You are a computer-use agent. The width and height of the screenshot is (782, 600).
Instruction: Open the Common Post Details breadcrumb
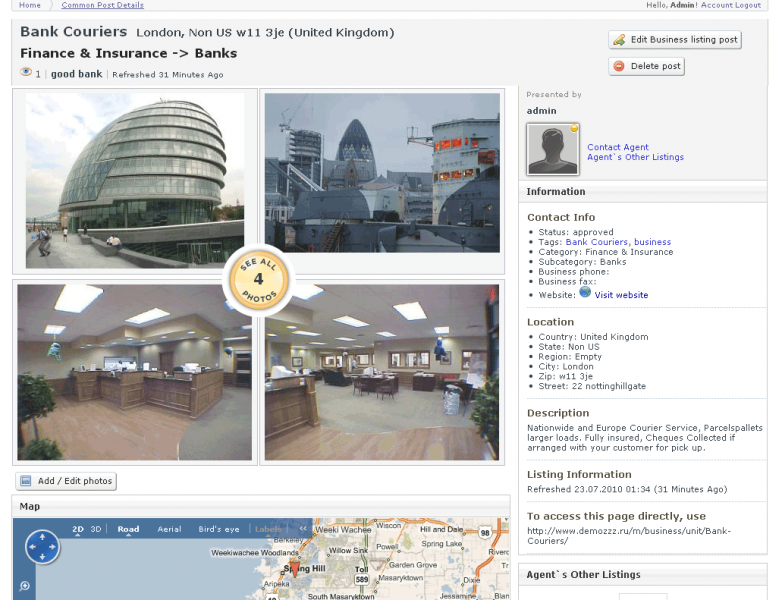[103, 5]
